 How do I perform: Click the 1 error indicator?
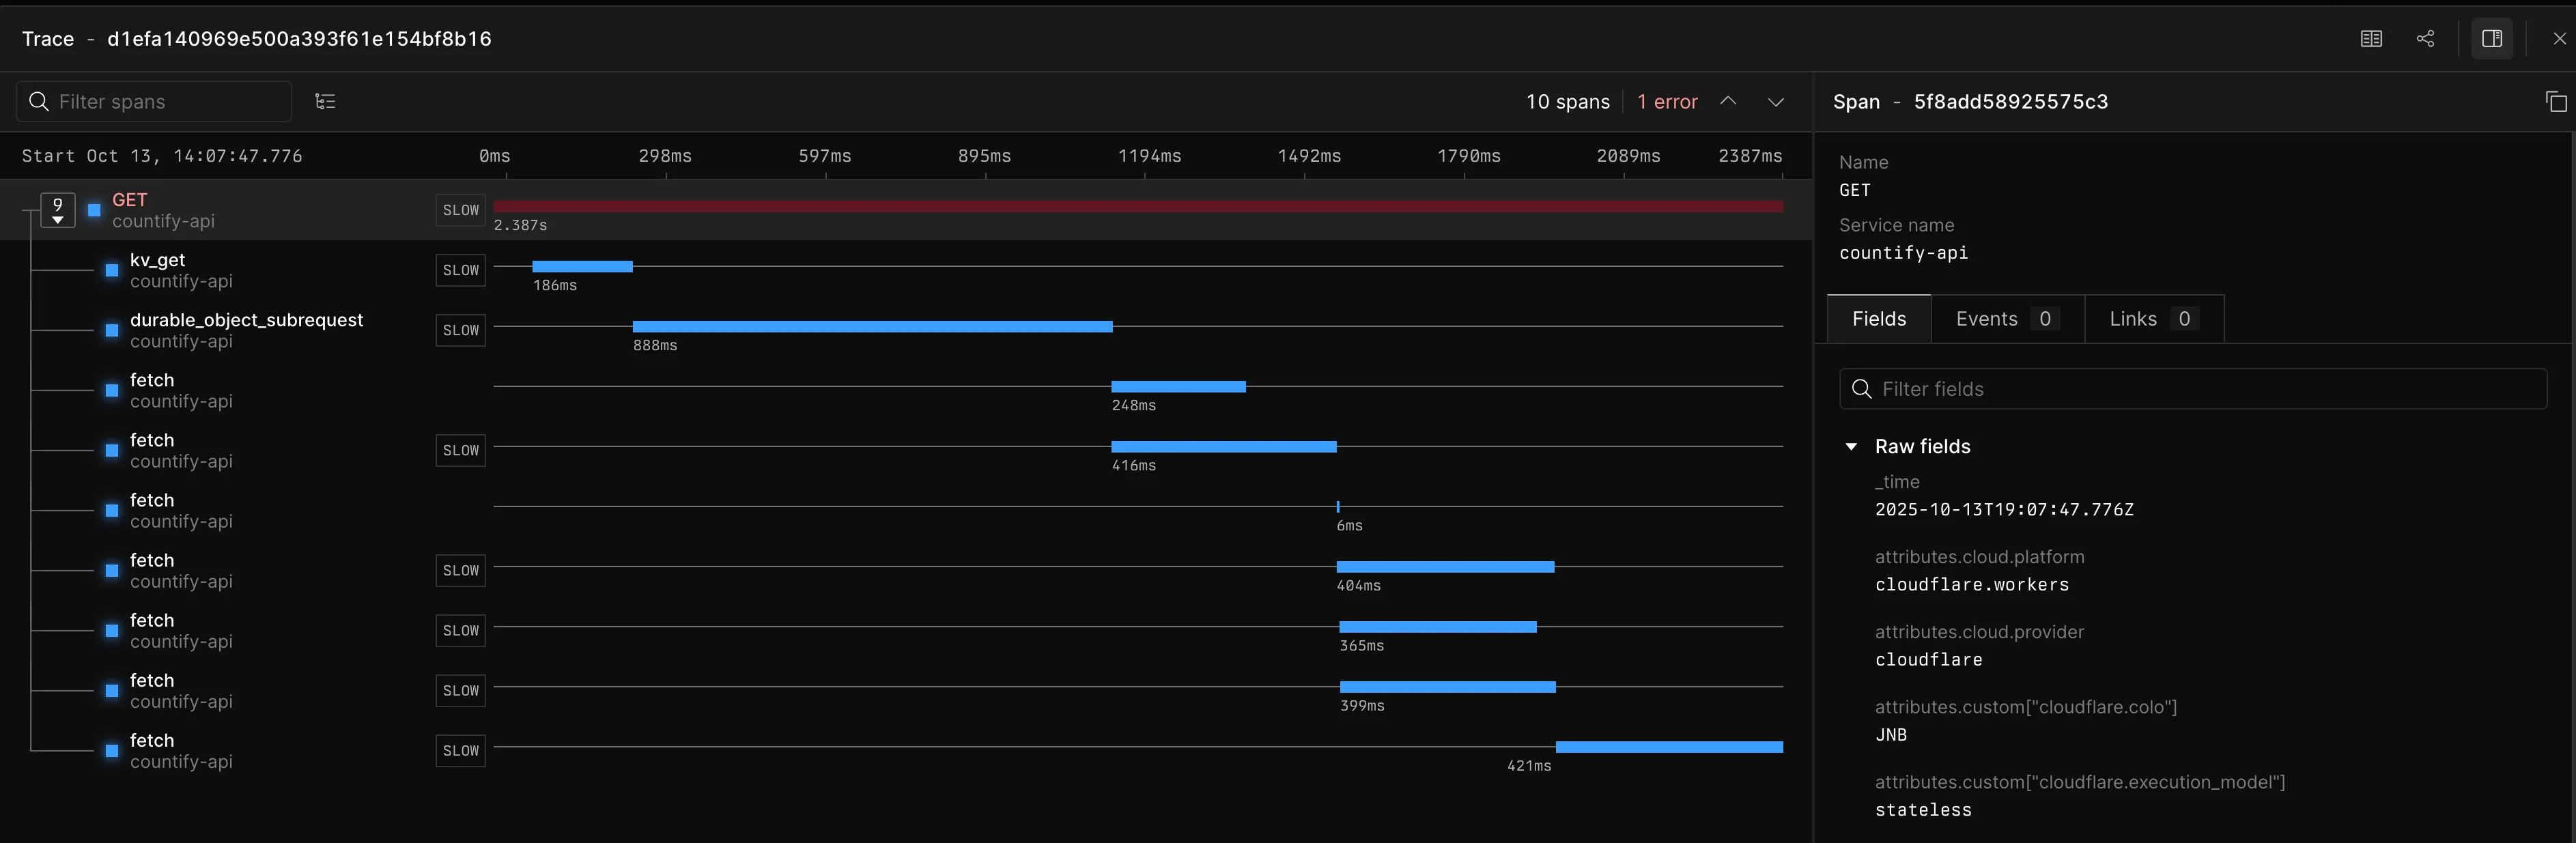pos(1666,101)
